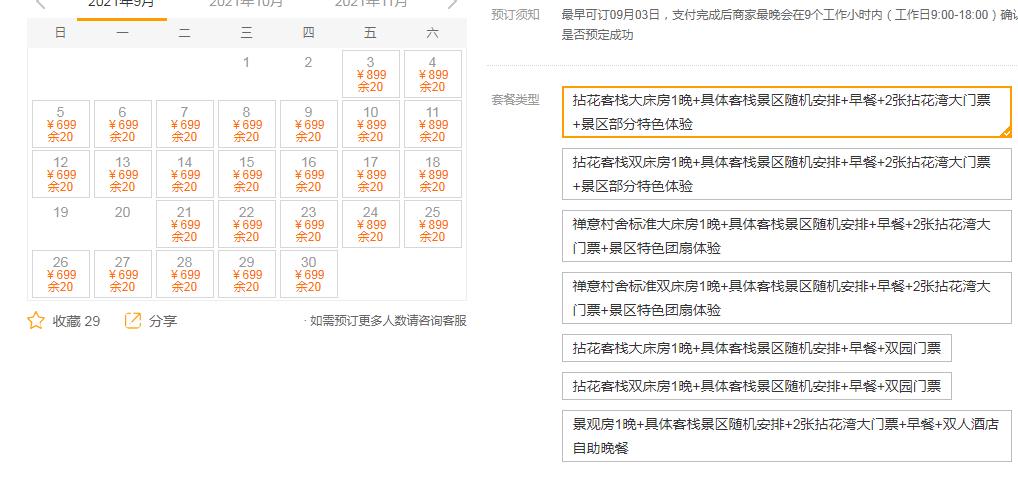
Task: Go to next month with right arrow
Action: tap(454, 4)
